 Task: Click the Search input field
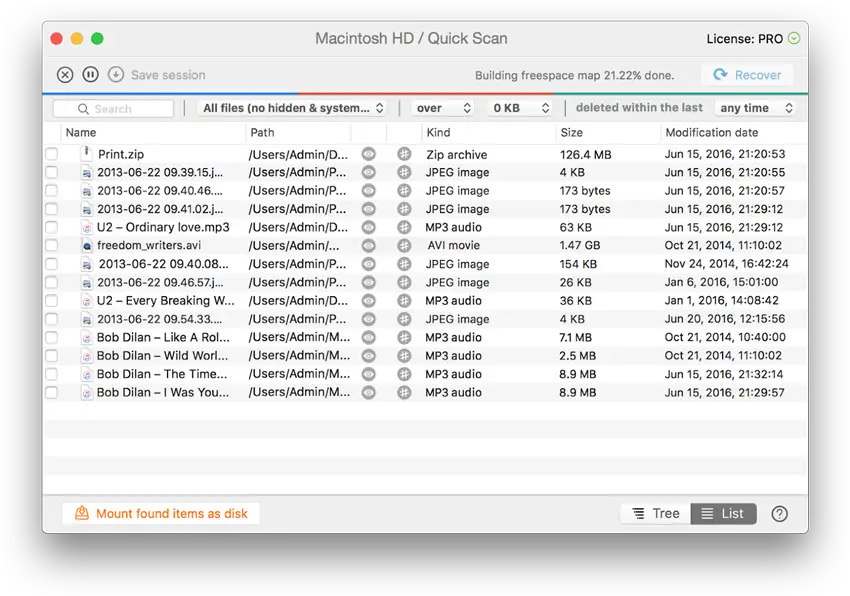(114, 108)
